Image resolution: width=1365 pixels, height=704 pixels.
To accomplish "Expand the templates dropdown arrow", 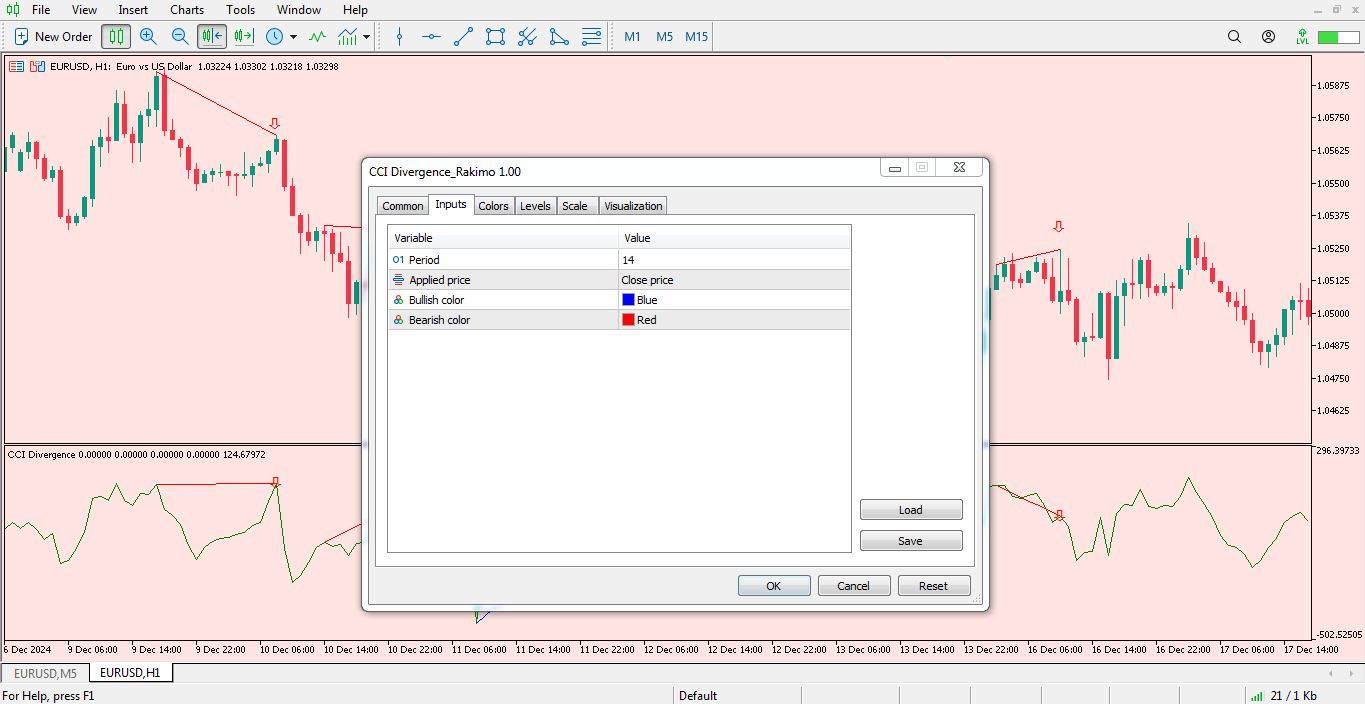I will [367, 37].
